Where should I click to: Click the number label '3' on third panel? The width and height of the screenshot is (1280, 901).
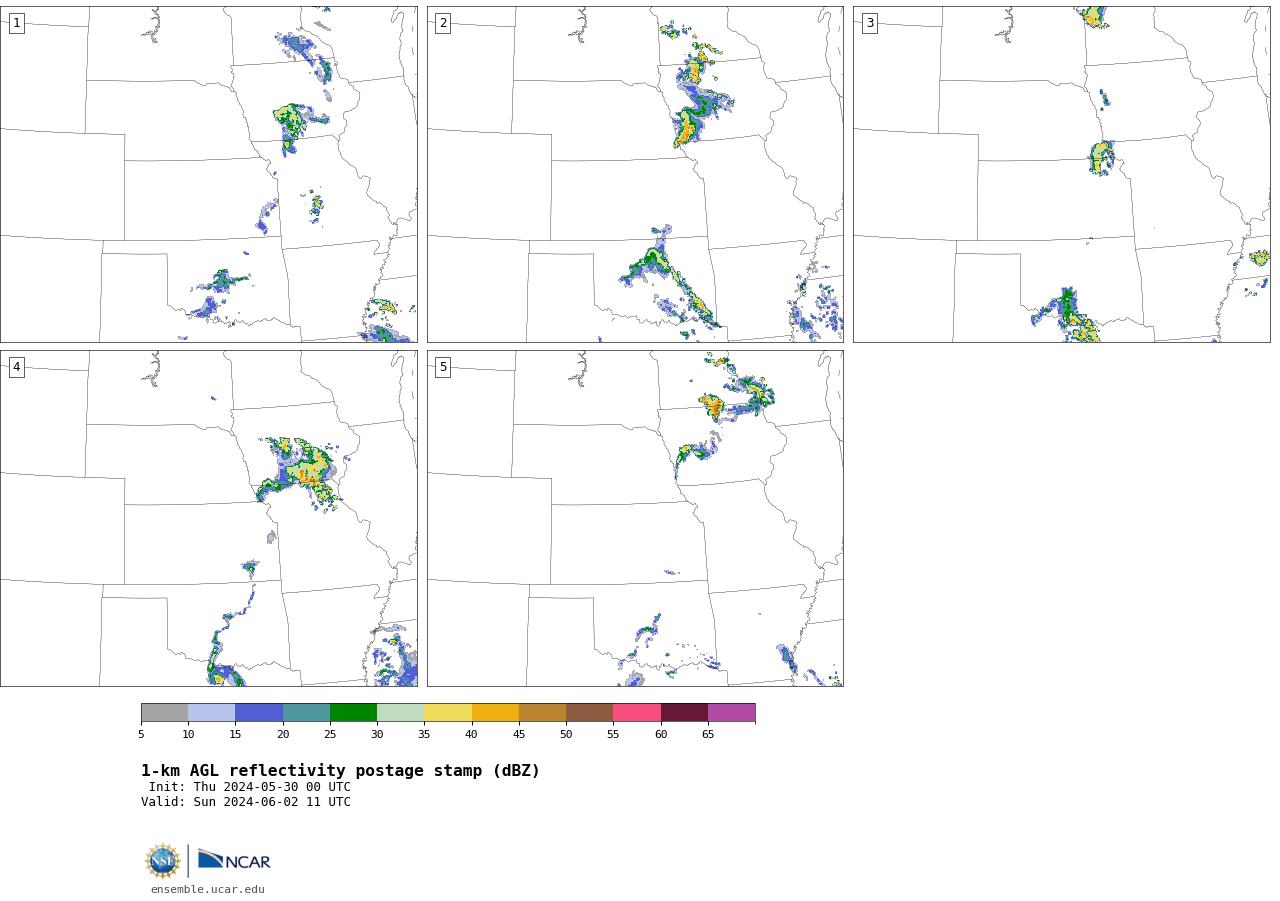(869, 23)
